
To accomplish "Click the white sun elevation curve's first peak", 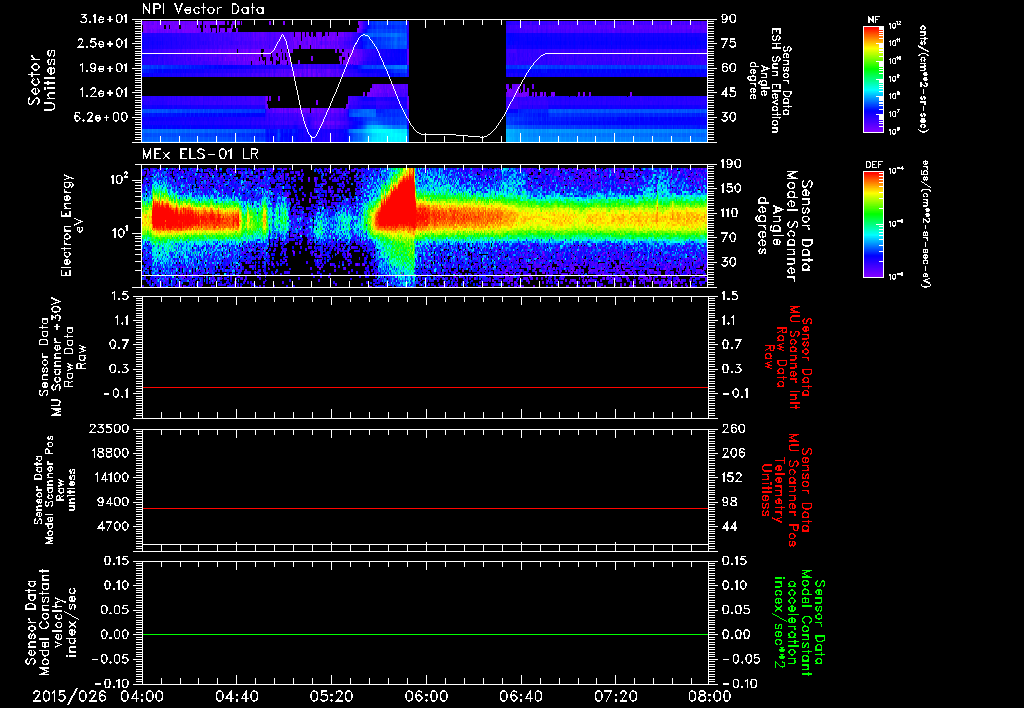I will 282,35.
